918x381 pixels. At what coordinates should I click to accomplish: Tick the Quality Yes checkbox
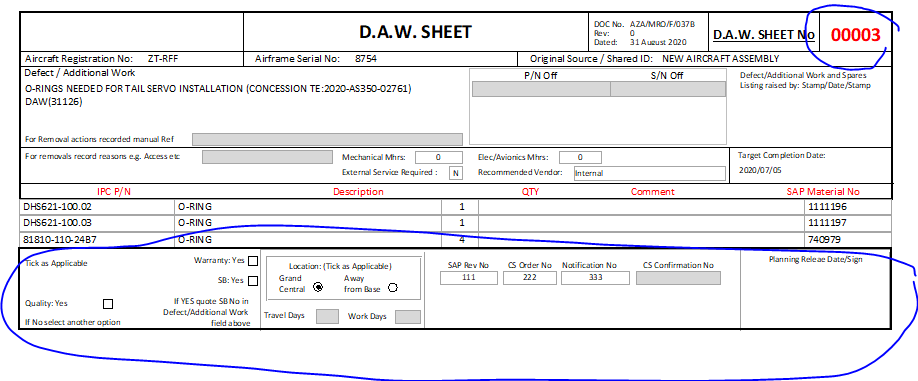108,304
